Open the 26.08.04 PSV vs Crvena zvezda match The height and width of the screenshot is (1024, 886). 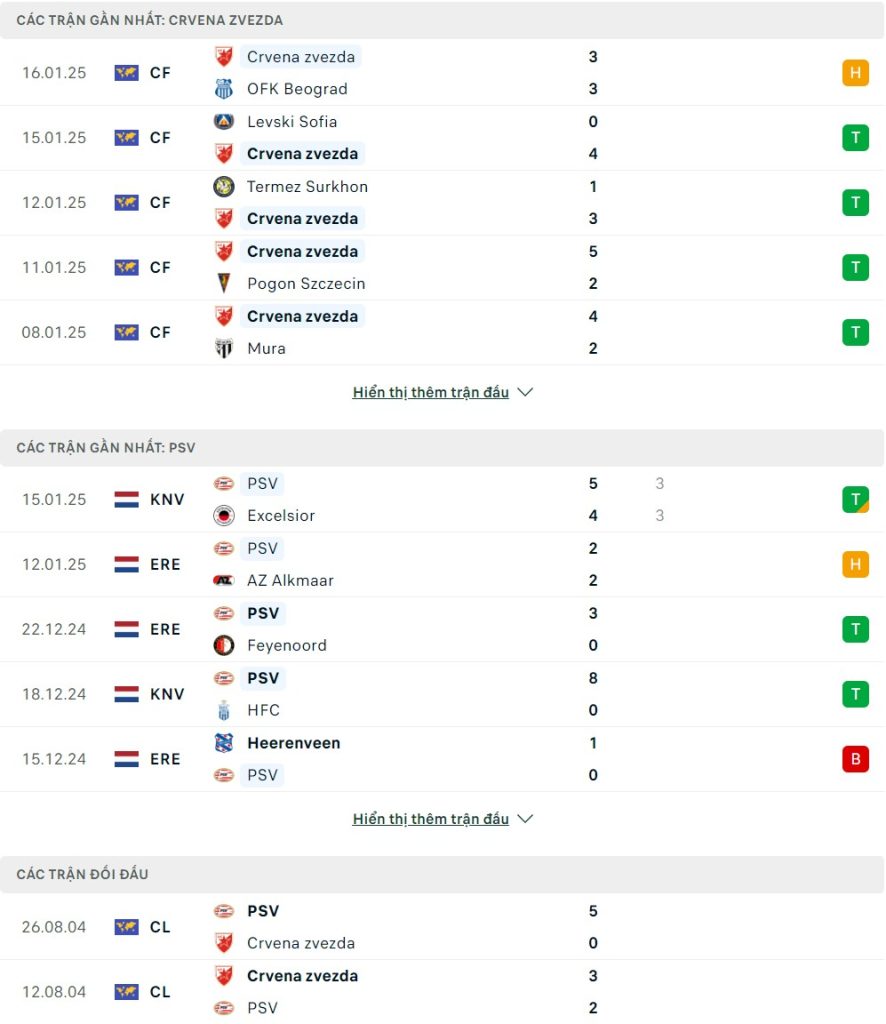443,927
